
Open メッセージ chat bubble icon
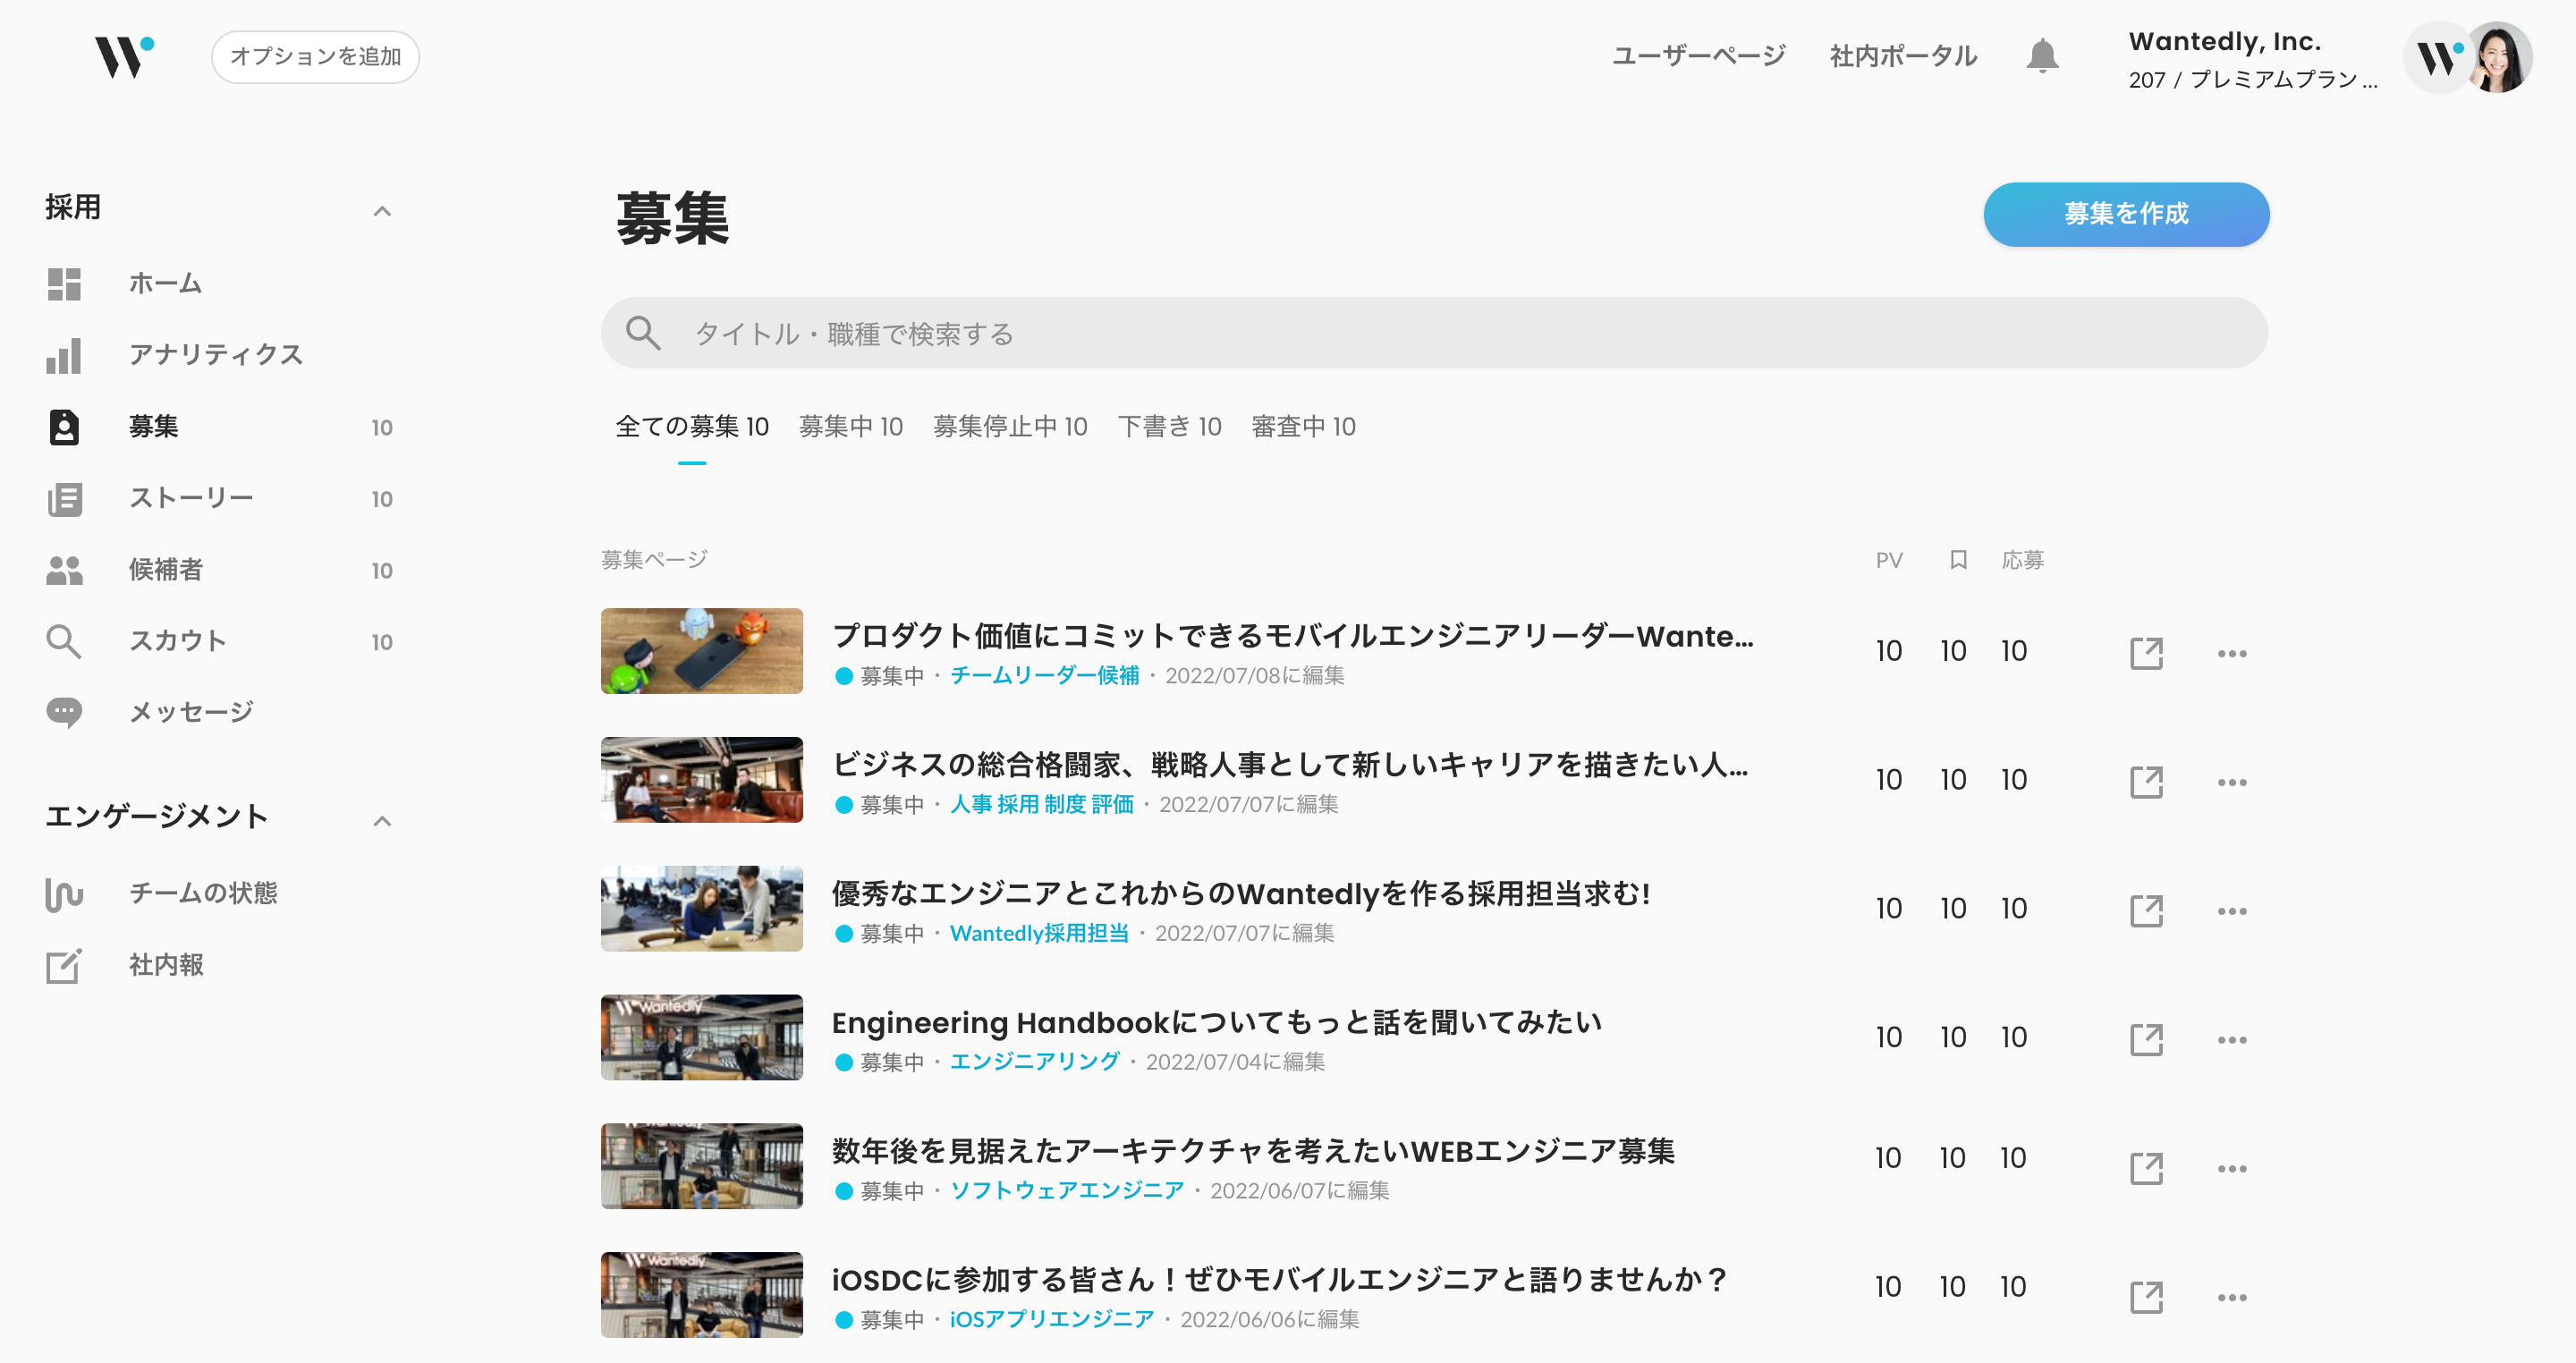(64, 712)
